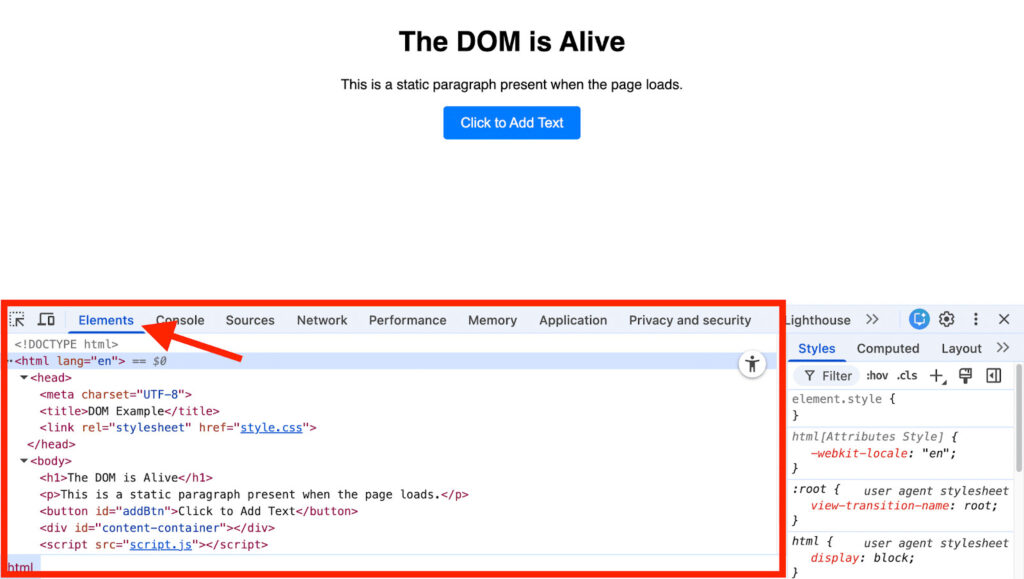This screenshot has width=1024, height=579.
Task: Toggle the :hov element state panel
Action: pos(877,376)
